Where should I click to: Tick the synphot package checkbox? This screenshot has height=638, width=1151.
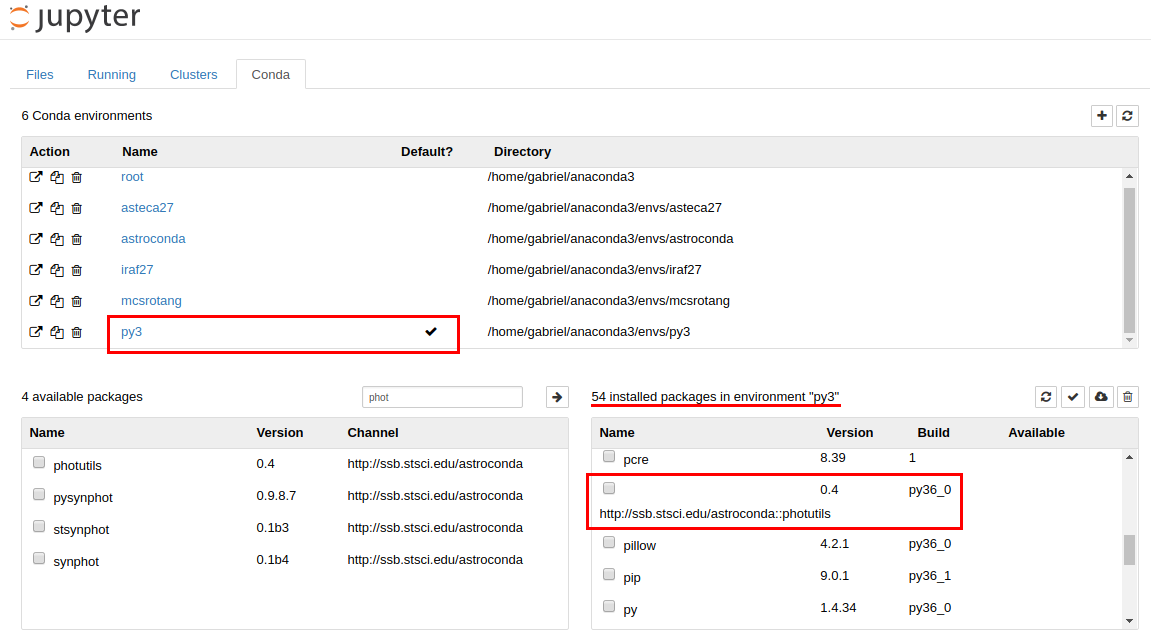(39, 558)
